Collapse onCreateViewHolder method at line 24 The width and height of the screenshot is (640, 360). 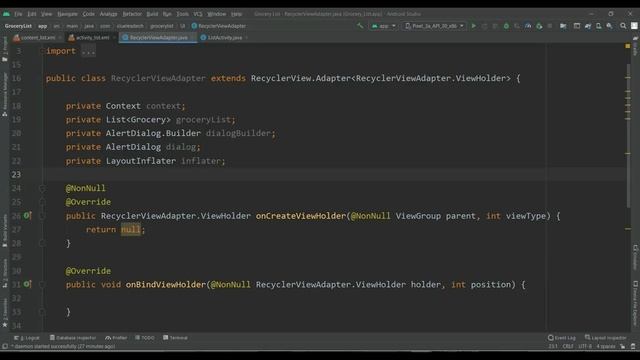[42, 188]
